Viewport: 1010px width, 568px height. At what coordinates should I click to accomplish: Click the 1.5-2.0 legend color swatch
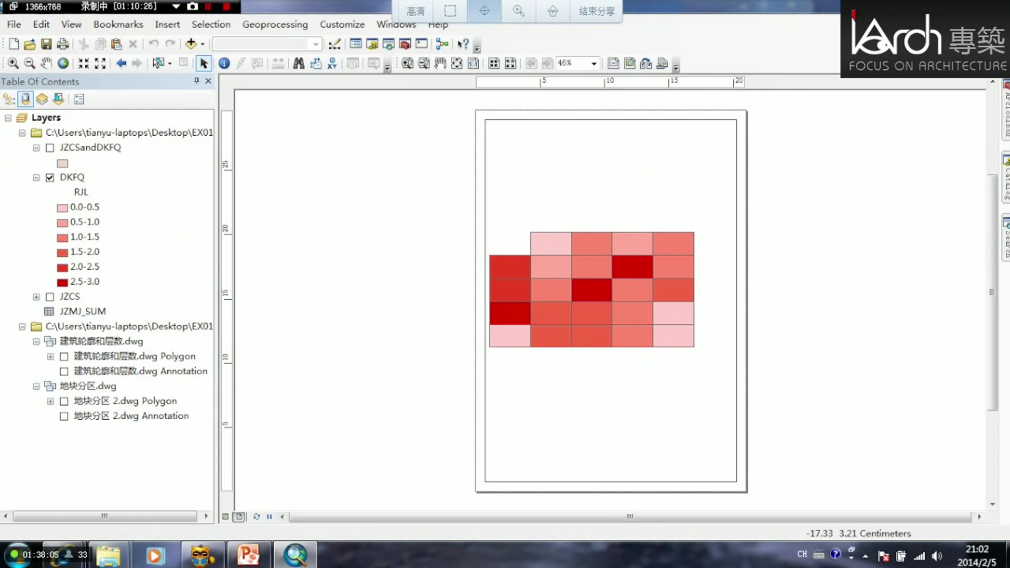click(62, 252)
